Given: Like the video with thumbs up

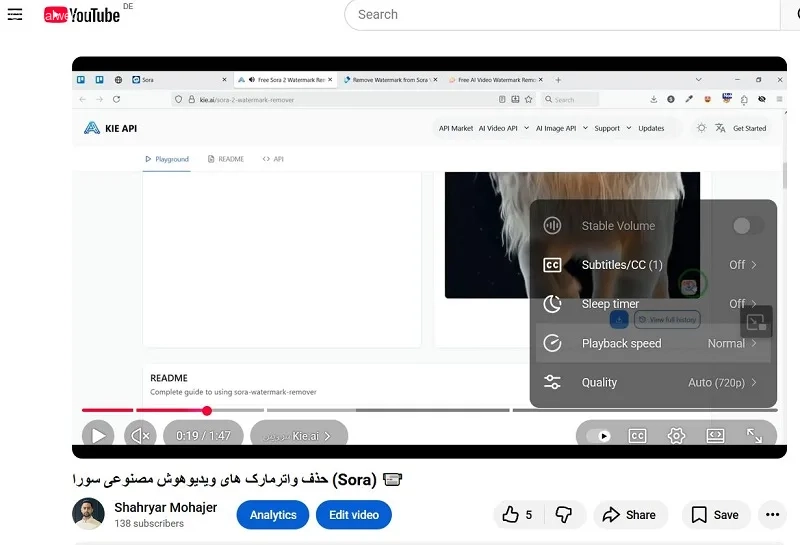Looking at the screenshot, I should (x=518, y=515).
